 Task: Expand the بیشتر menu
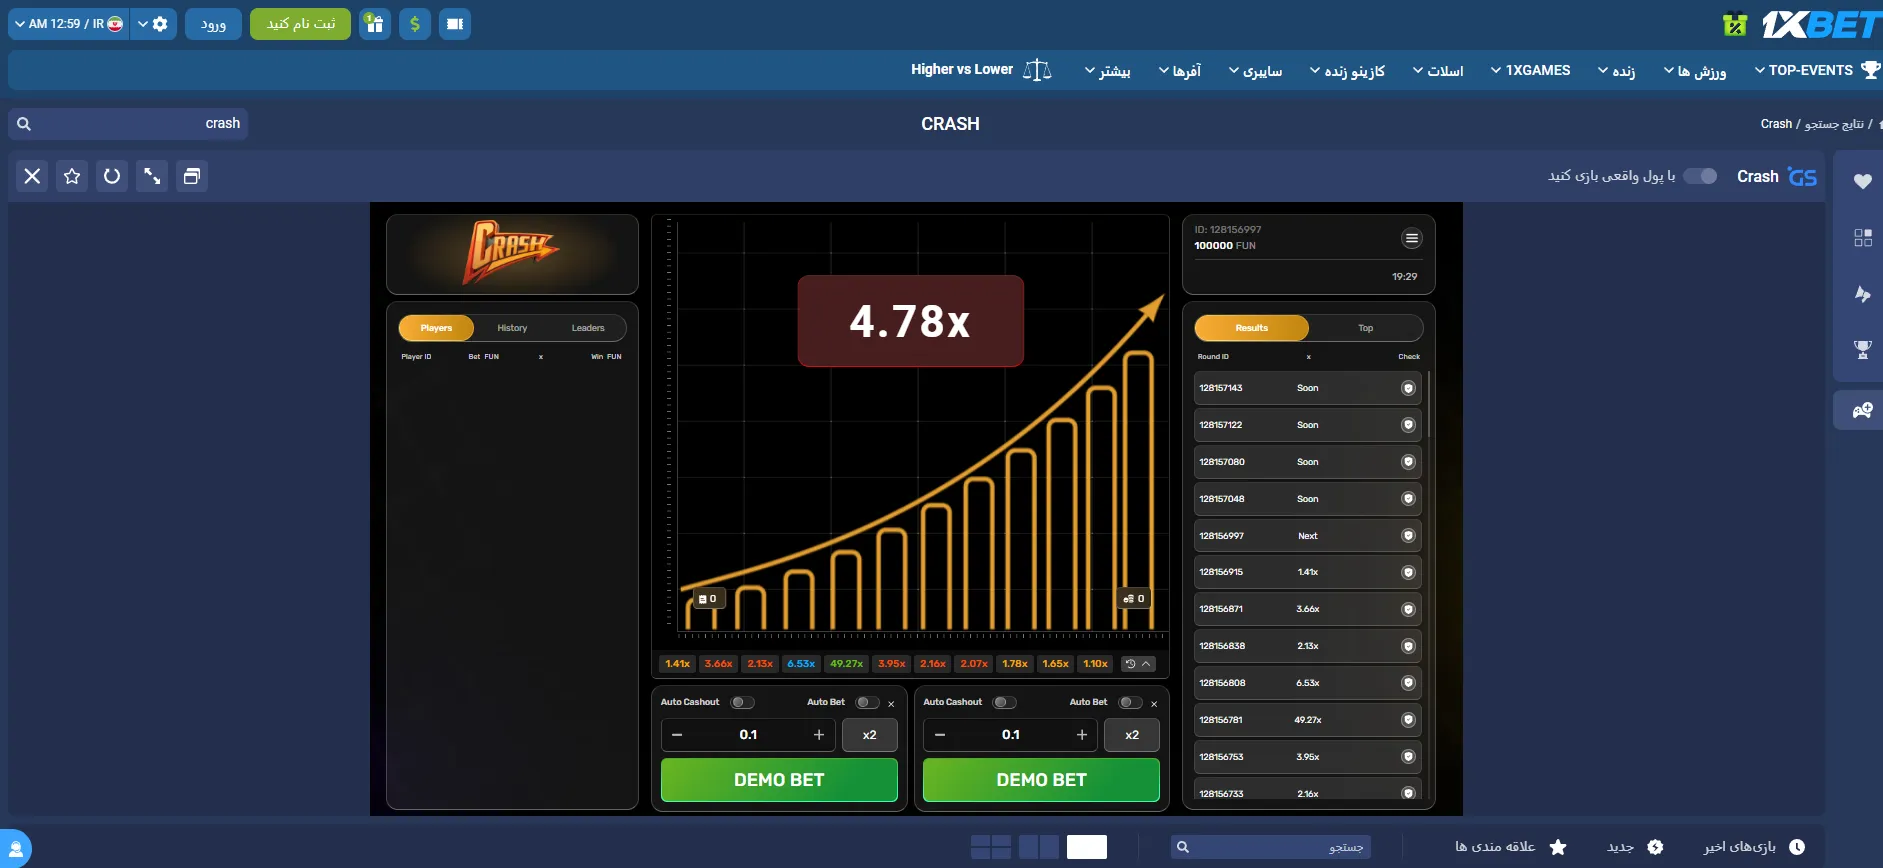(x=1108, y=71)
